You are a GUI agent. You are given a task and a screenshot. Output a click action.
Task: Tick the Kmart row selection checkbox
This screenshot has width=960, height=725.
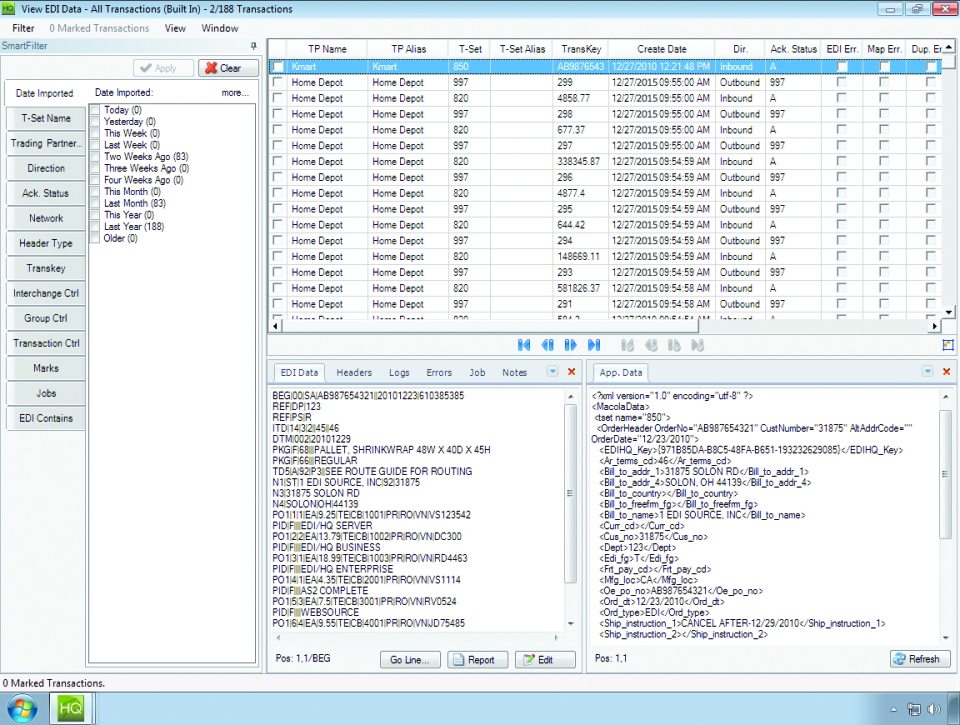278,67
